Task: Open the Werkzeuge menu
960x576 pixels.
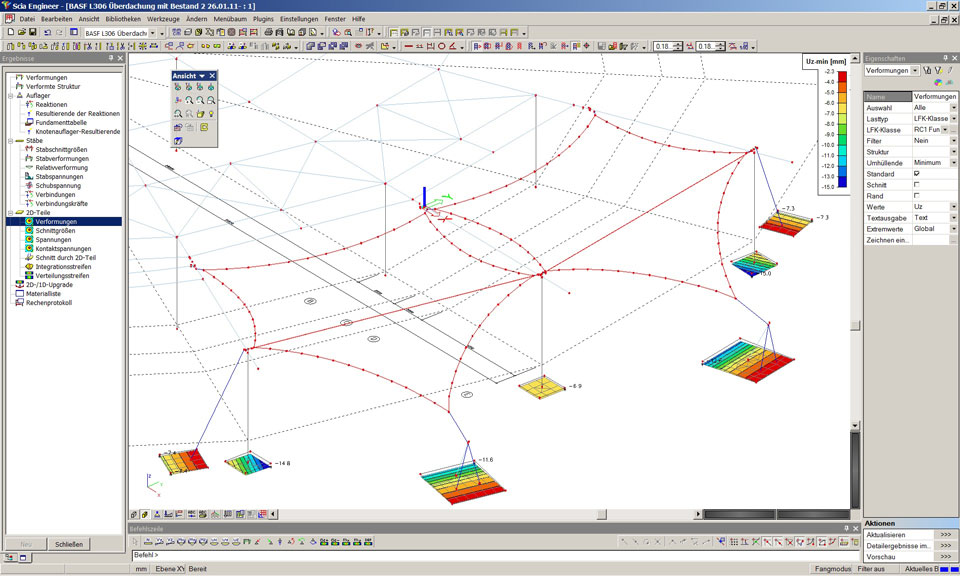Action: point(163,19)
